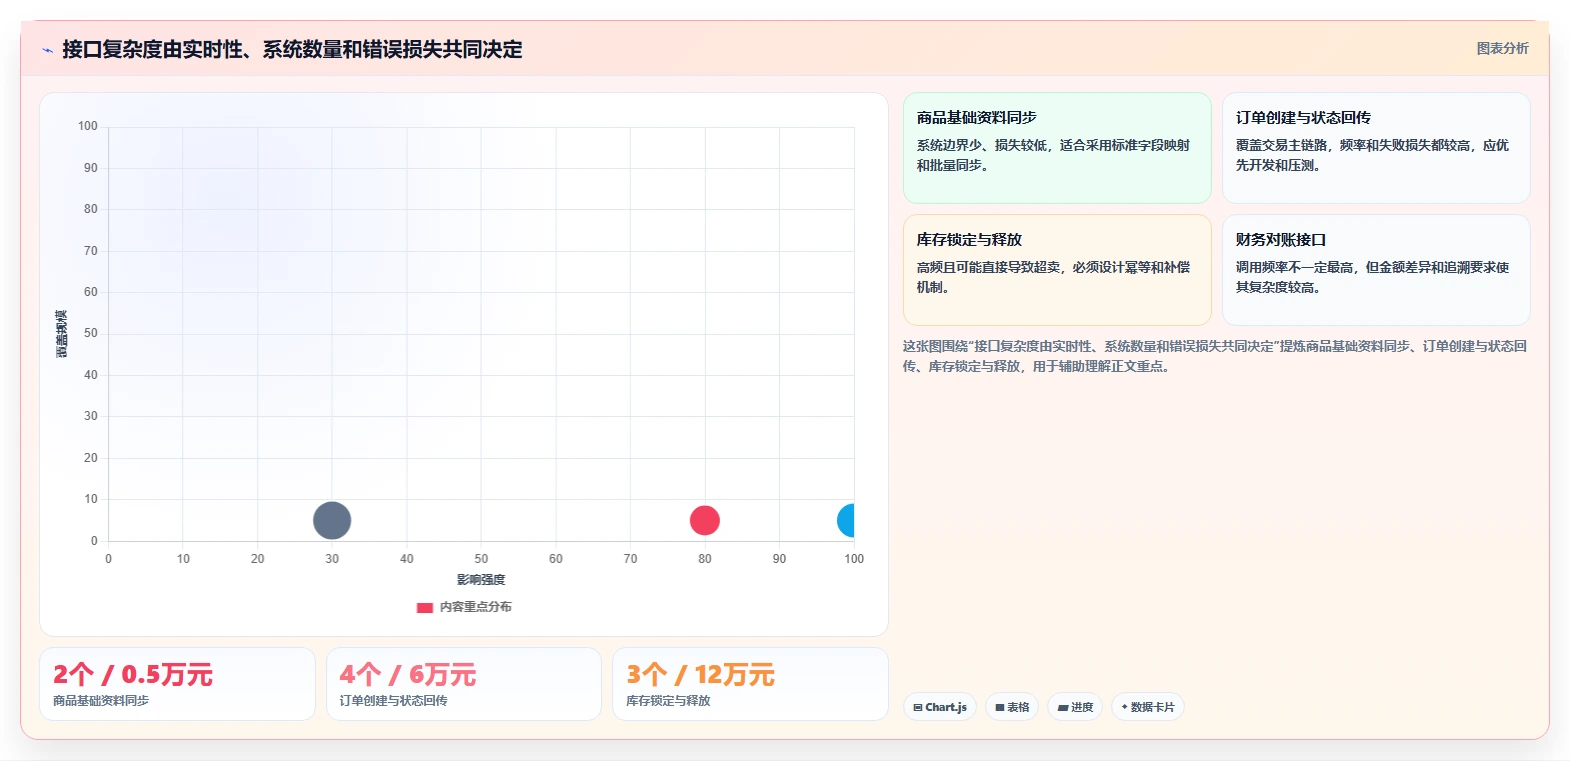Image resolution: width=1570 pixels, height=761 pixels.
Task: Click the icon in the Chart.js tag
Action: (918, 707)
